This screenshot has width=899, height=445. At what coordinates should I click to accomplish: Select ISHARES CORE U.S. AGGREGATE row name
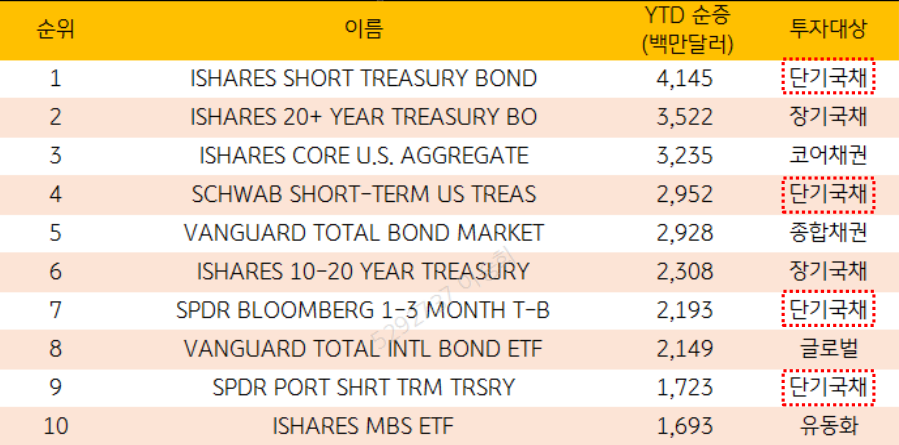[x=363, y=156]
